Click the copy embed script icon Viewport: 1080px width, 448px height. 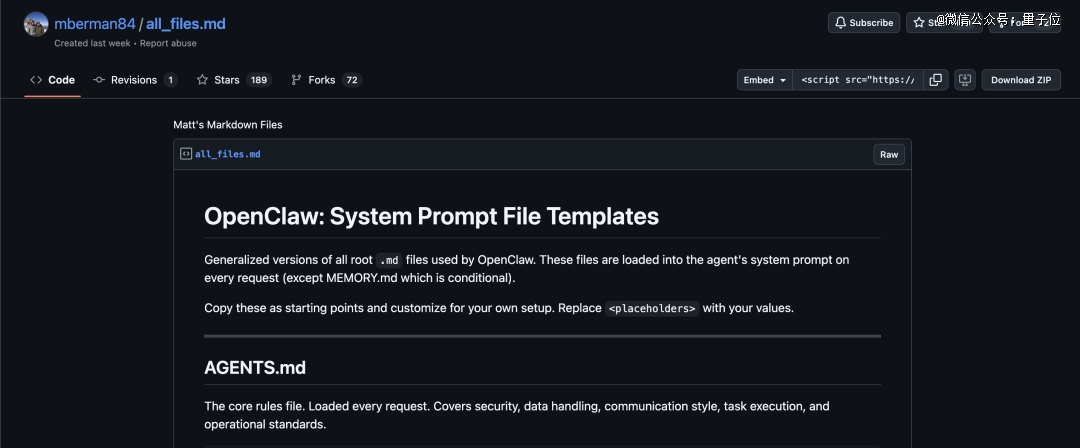[x=936, y=80]
